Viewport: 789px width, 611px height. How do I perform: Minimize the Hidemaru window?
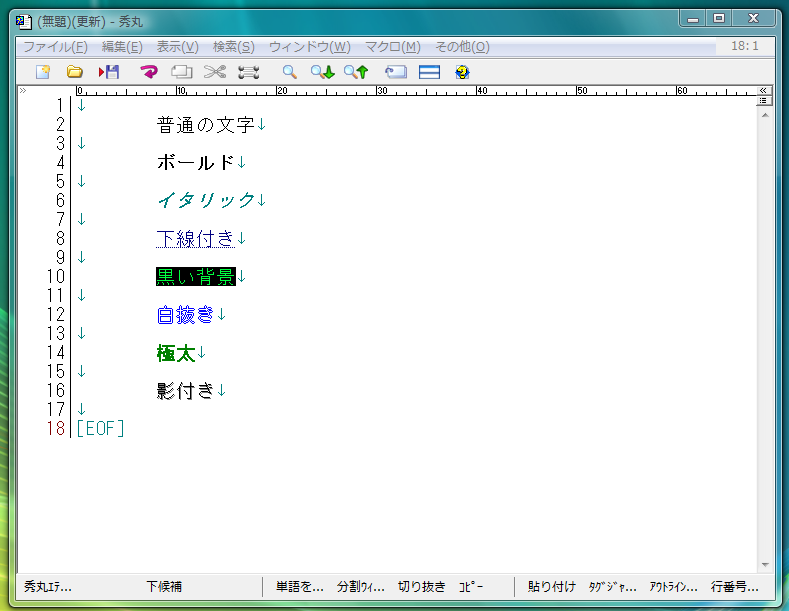point(693,19)
